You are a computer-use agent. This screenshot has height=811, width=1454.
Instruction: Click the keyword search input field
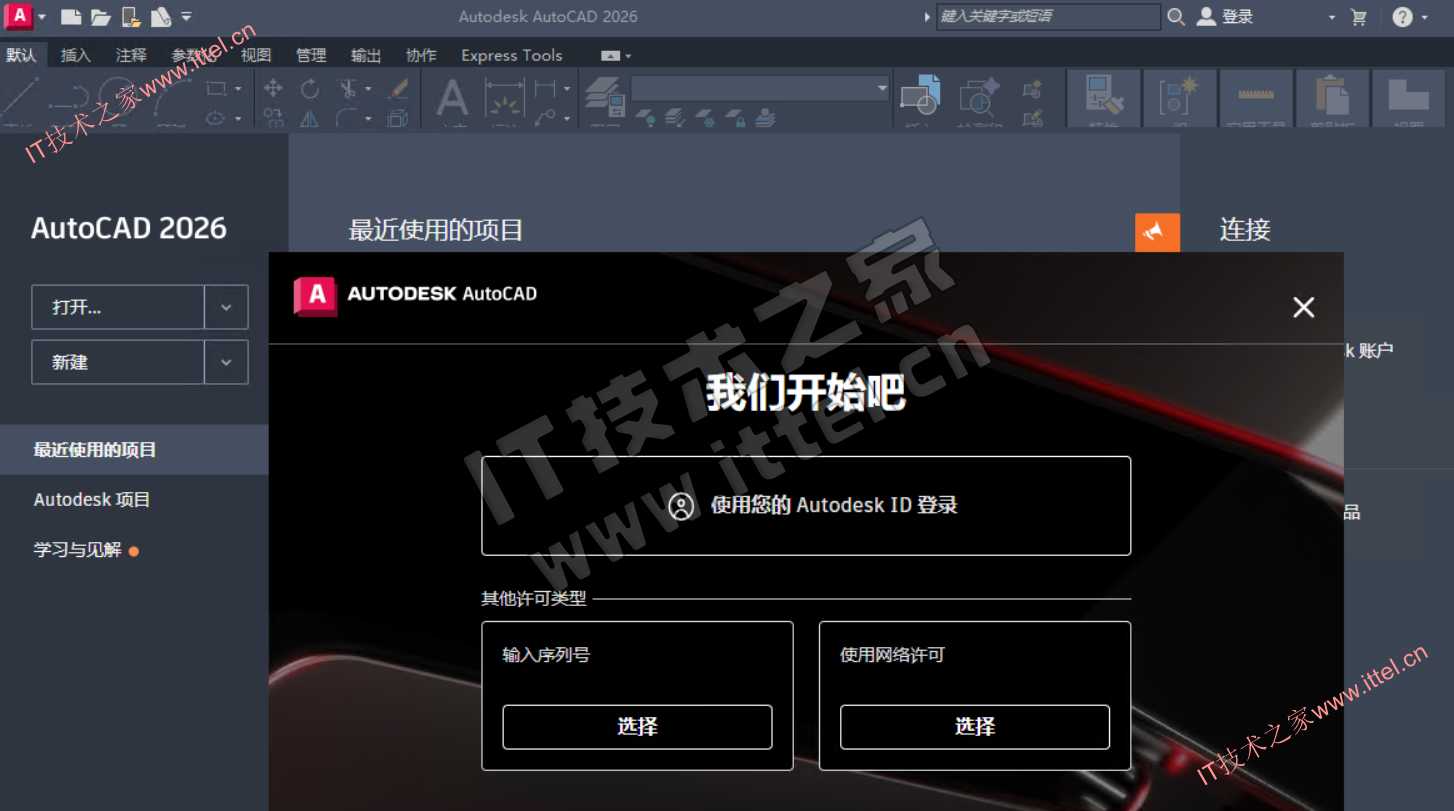coord(1047,17)
